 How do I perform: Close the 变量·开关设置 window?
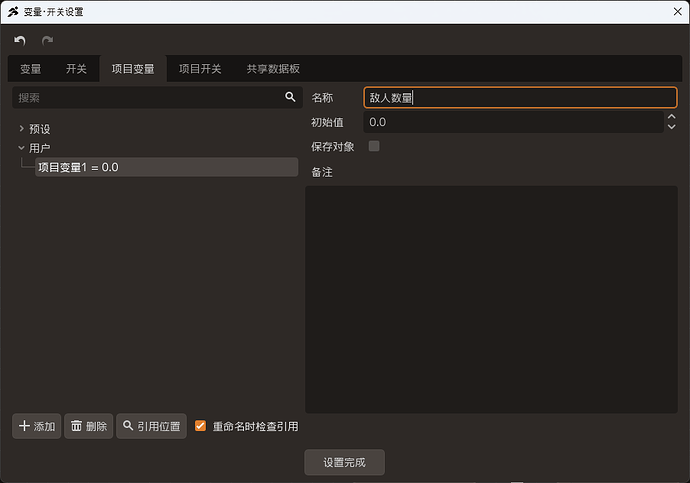pos(678,12)
